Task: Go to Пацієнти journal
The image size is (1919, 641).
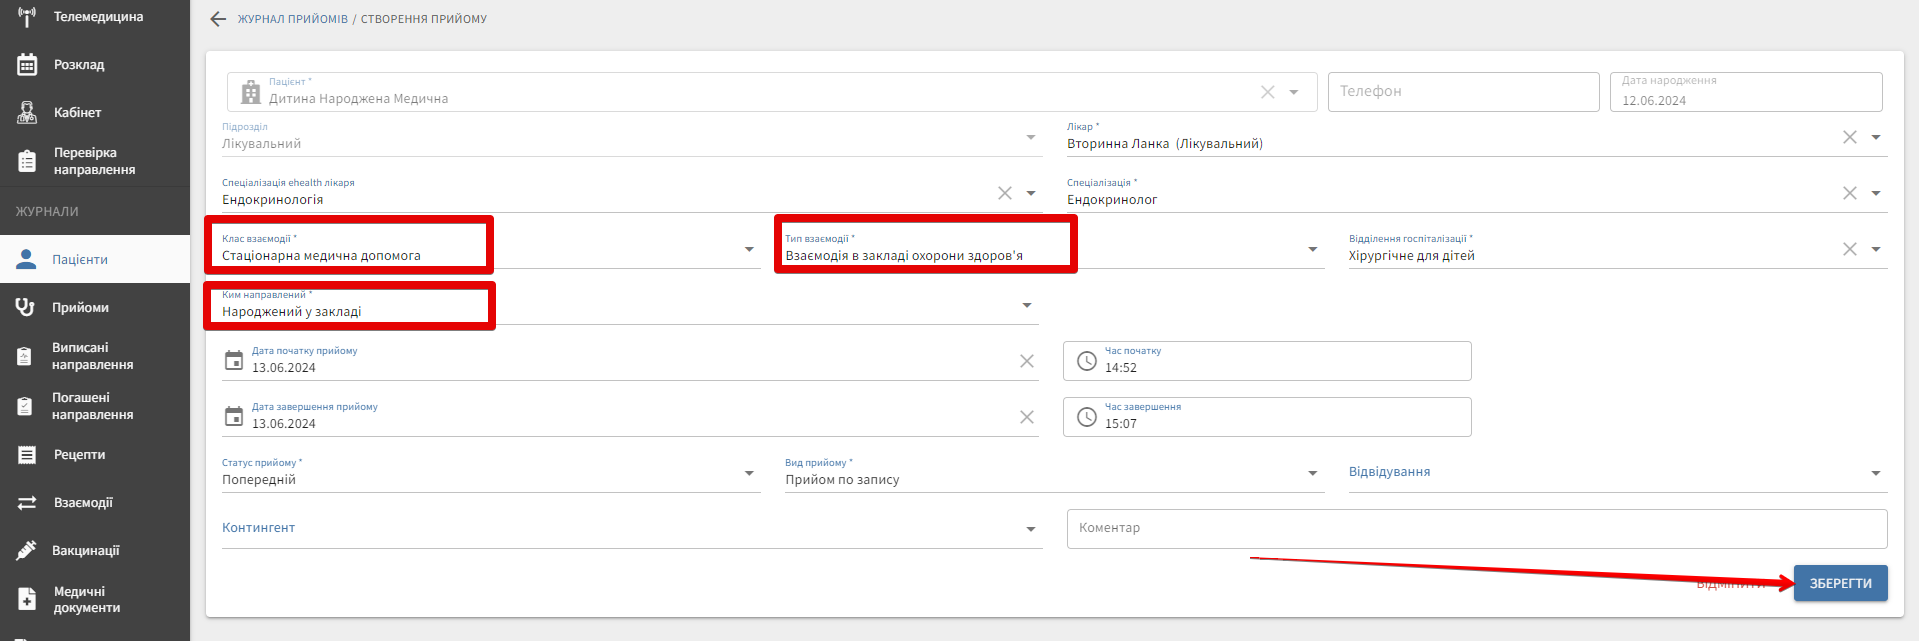Action: click(x=95, y=259)
